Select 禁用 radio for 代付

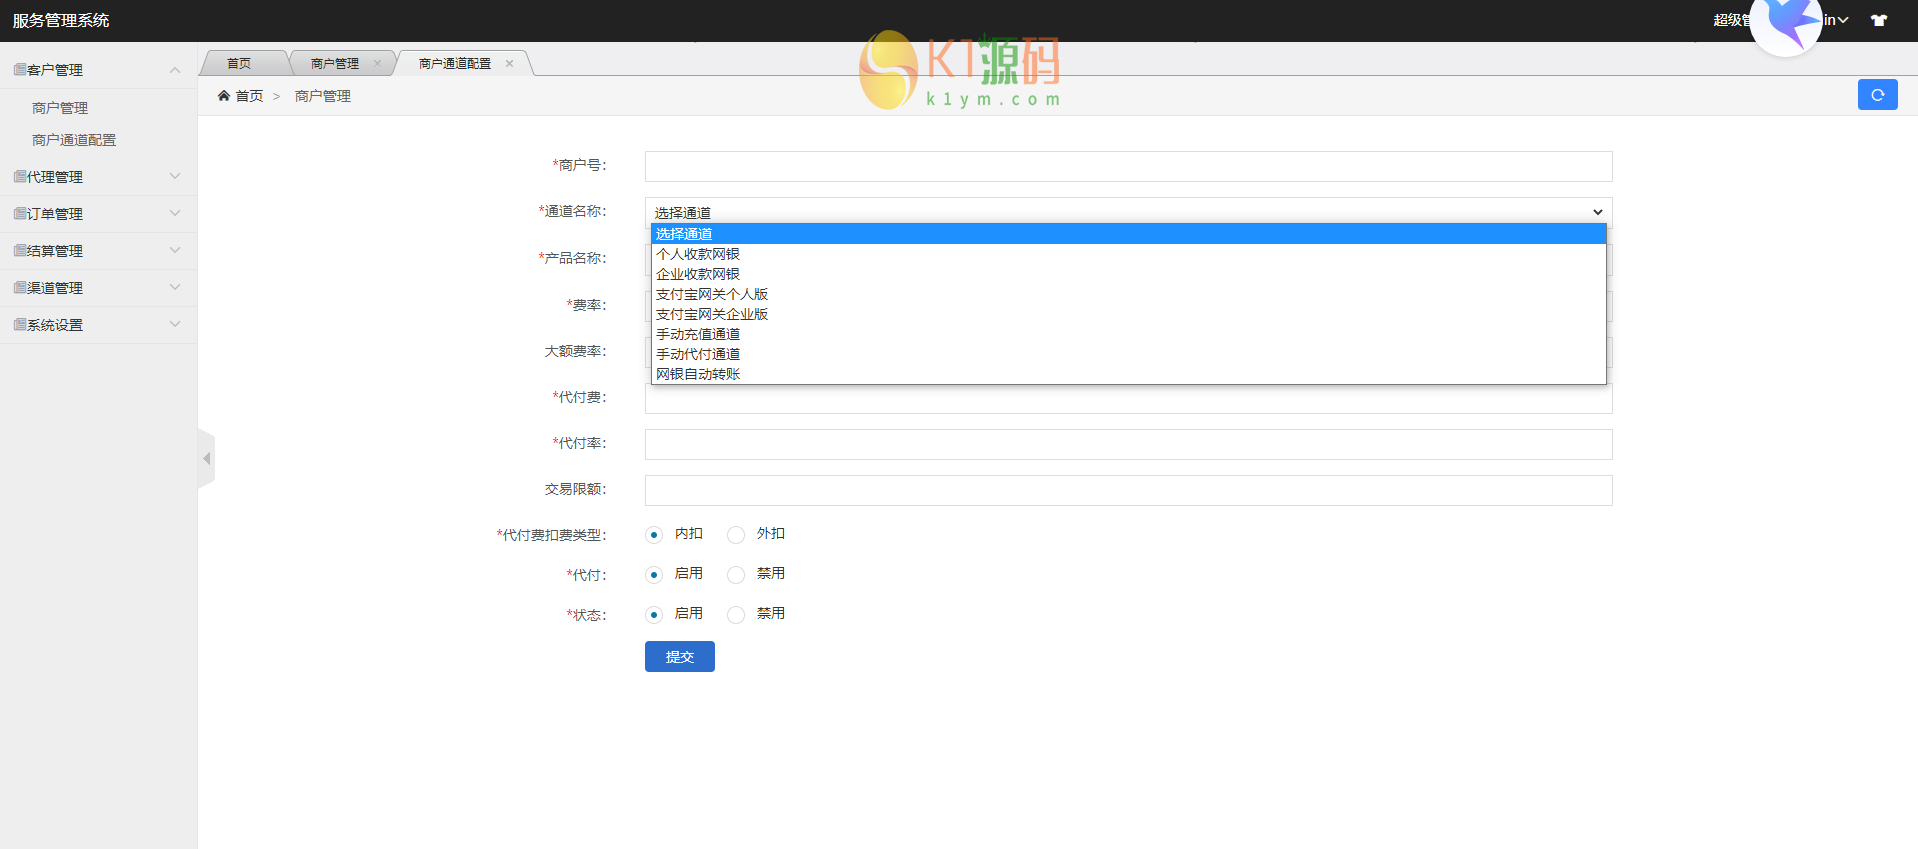(x=736, y=575)
